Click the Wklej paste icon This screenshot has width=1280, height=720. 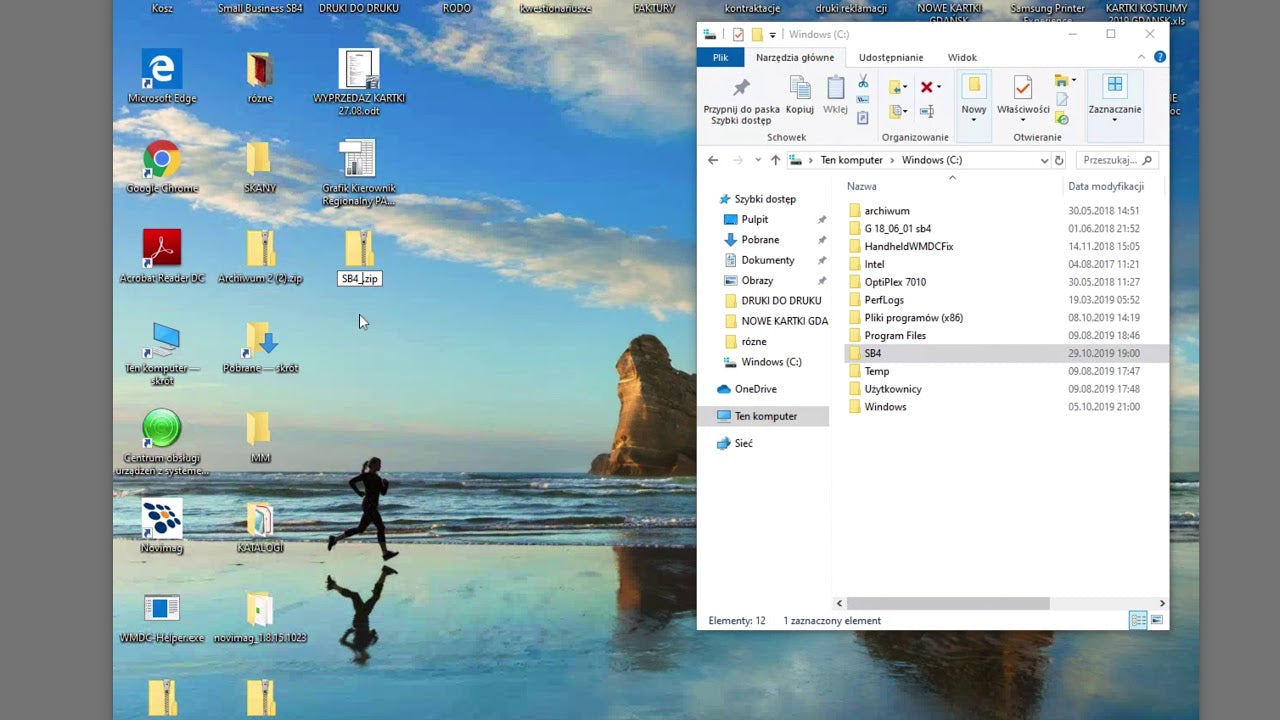(835, 88)
